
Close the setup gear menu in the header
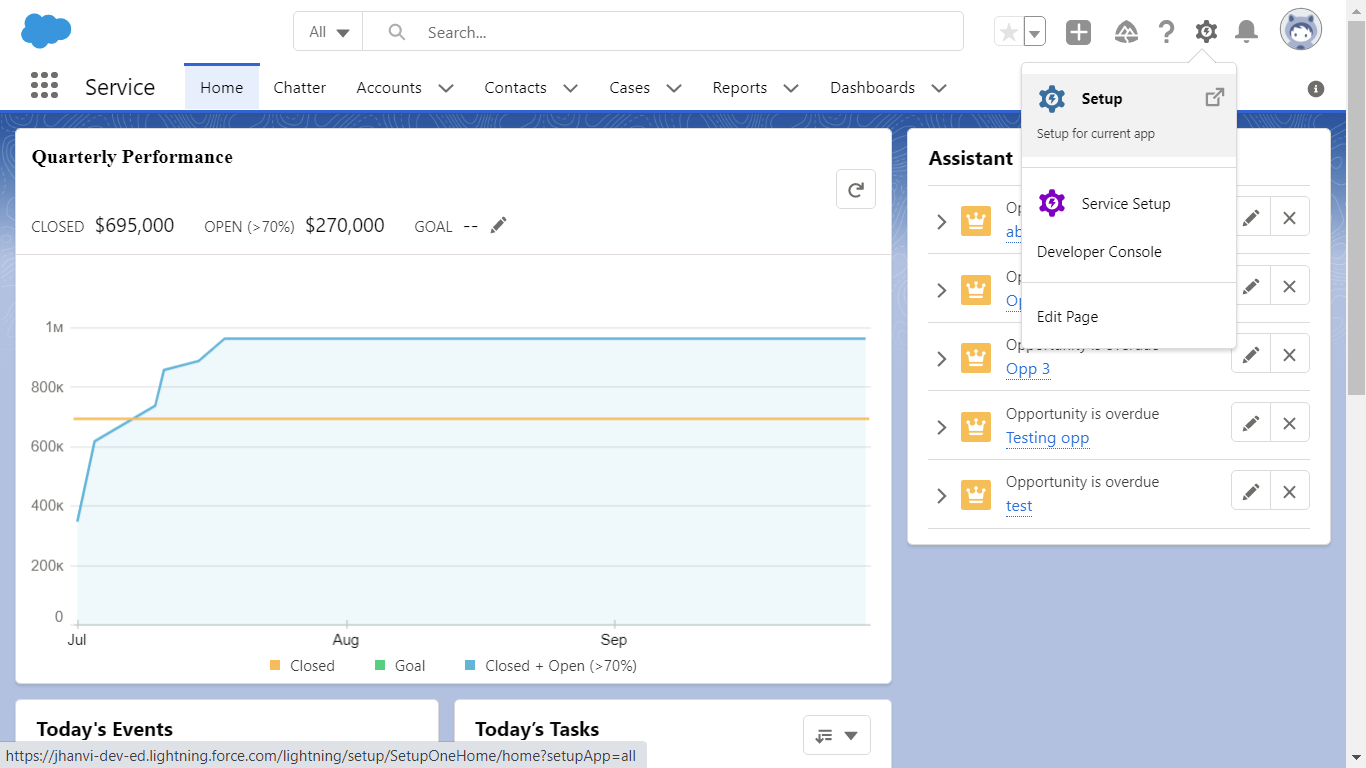1206,32
